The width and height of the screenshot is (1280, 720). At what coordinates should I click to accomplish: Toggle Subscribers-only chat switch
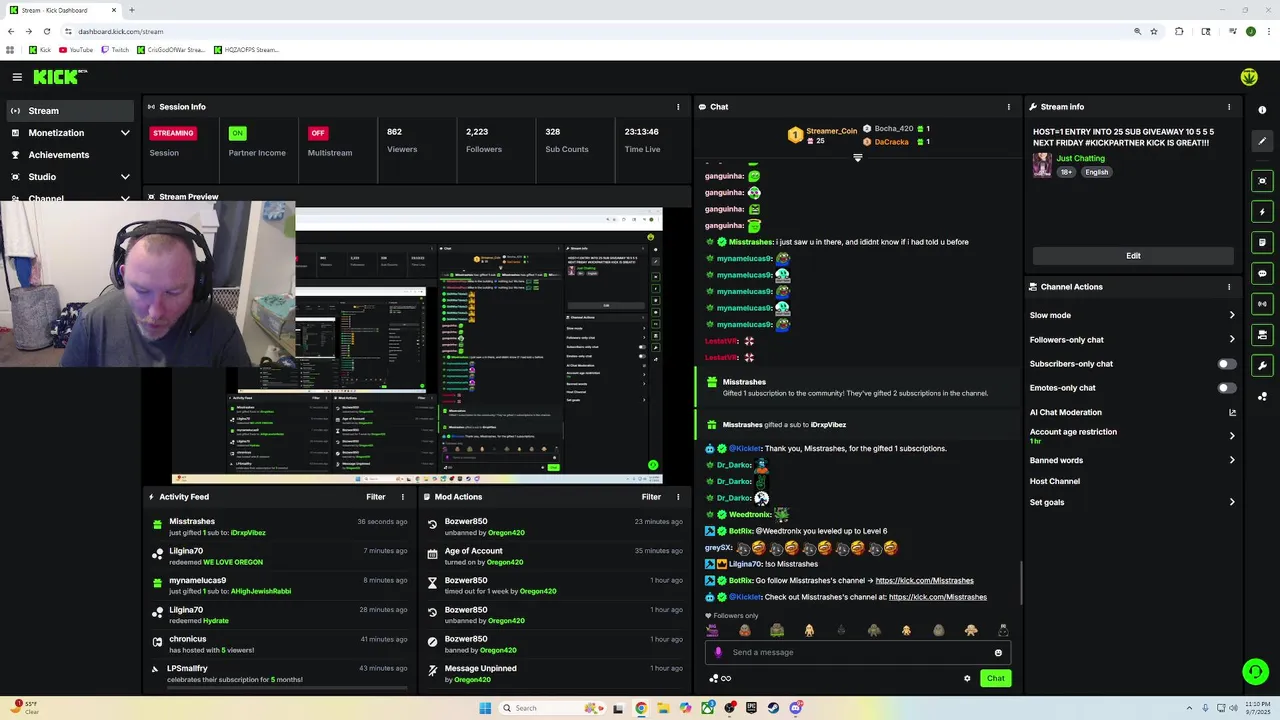point(1226,364)
